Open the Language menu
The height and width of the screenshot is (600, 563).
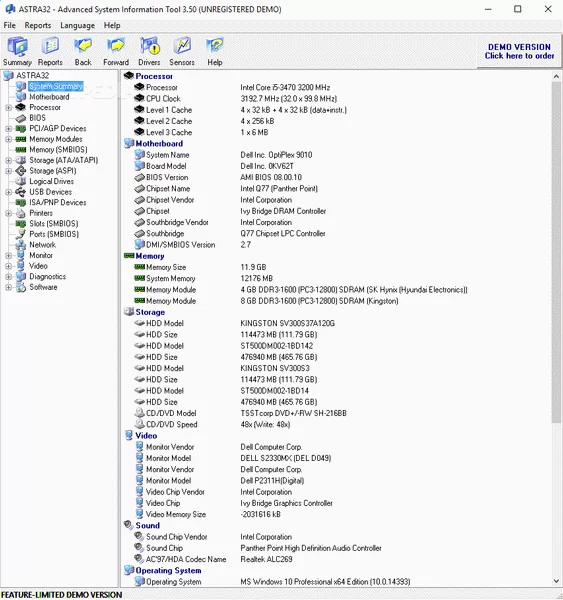77,25
